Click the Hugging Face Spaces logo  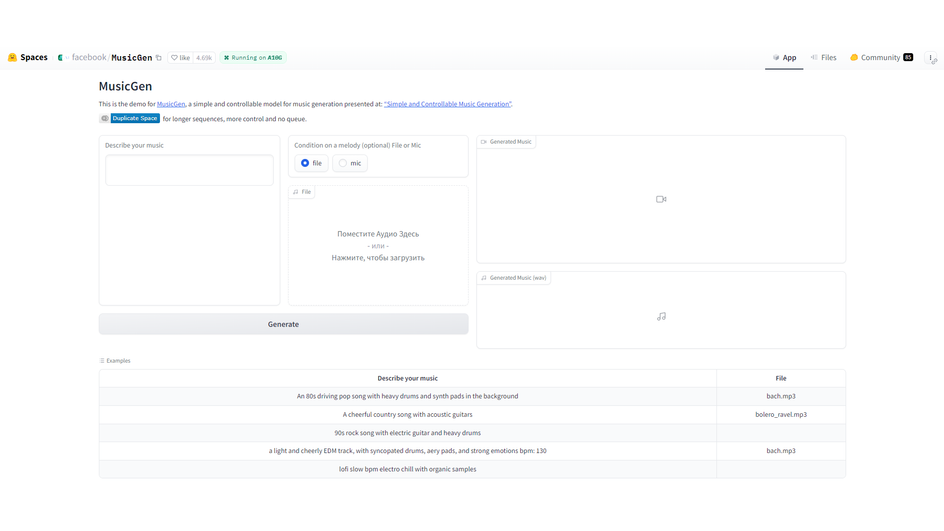pyautogui.click(x=12, y=58)
